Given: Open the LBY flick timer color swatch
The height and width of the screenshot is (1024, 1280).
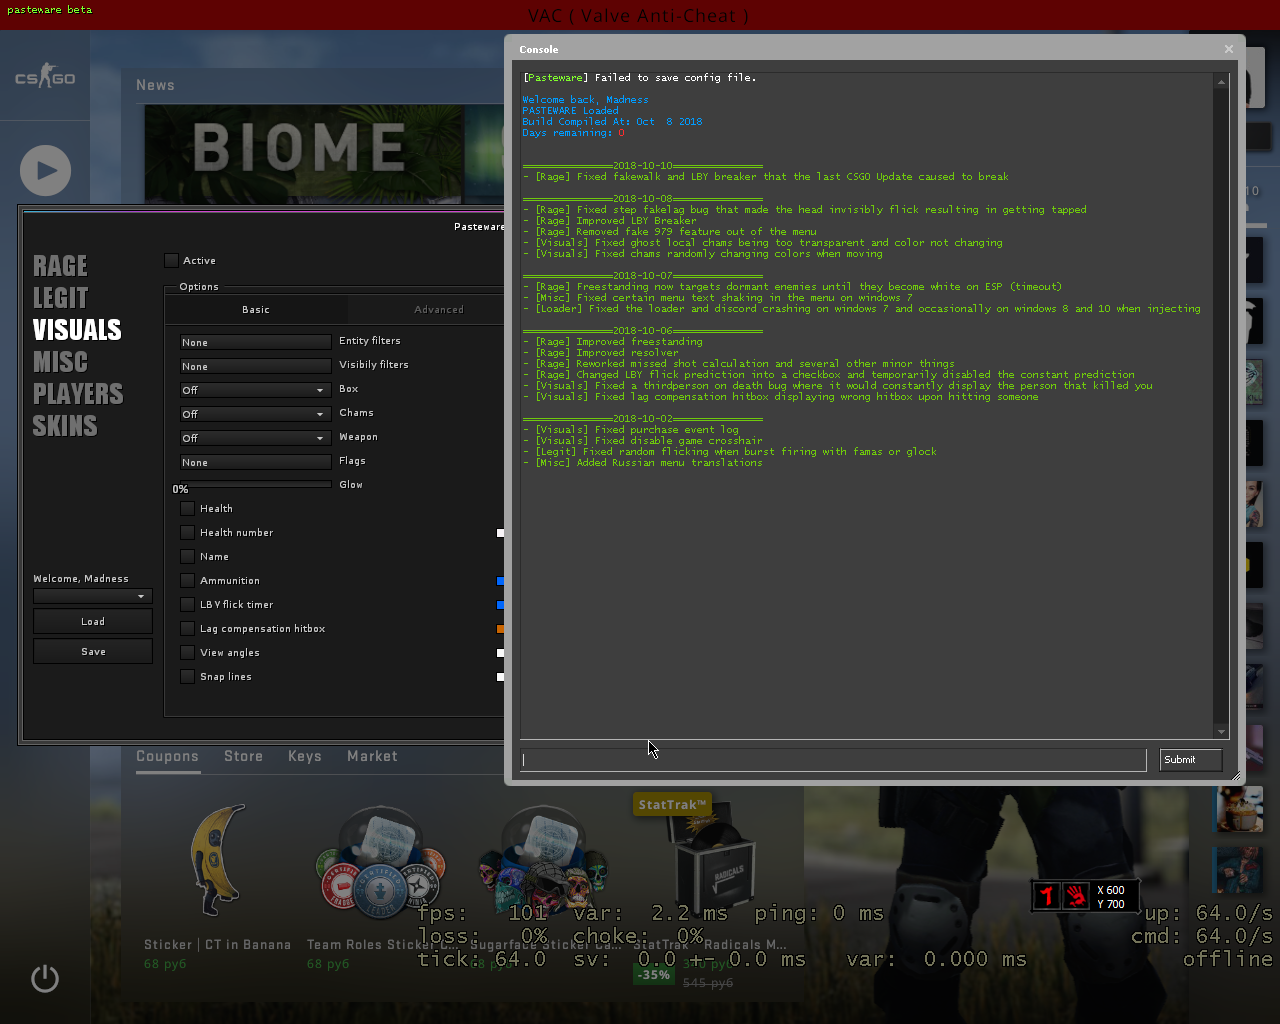Looking at the screenshot, I should pos(501,605).
